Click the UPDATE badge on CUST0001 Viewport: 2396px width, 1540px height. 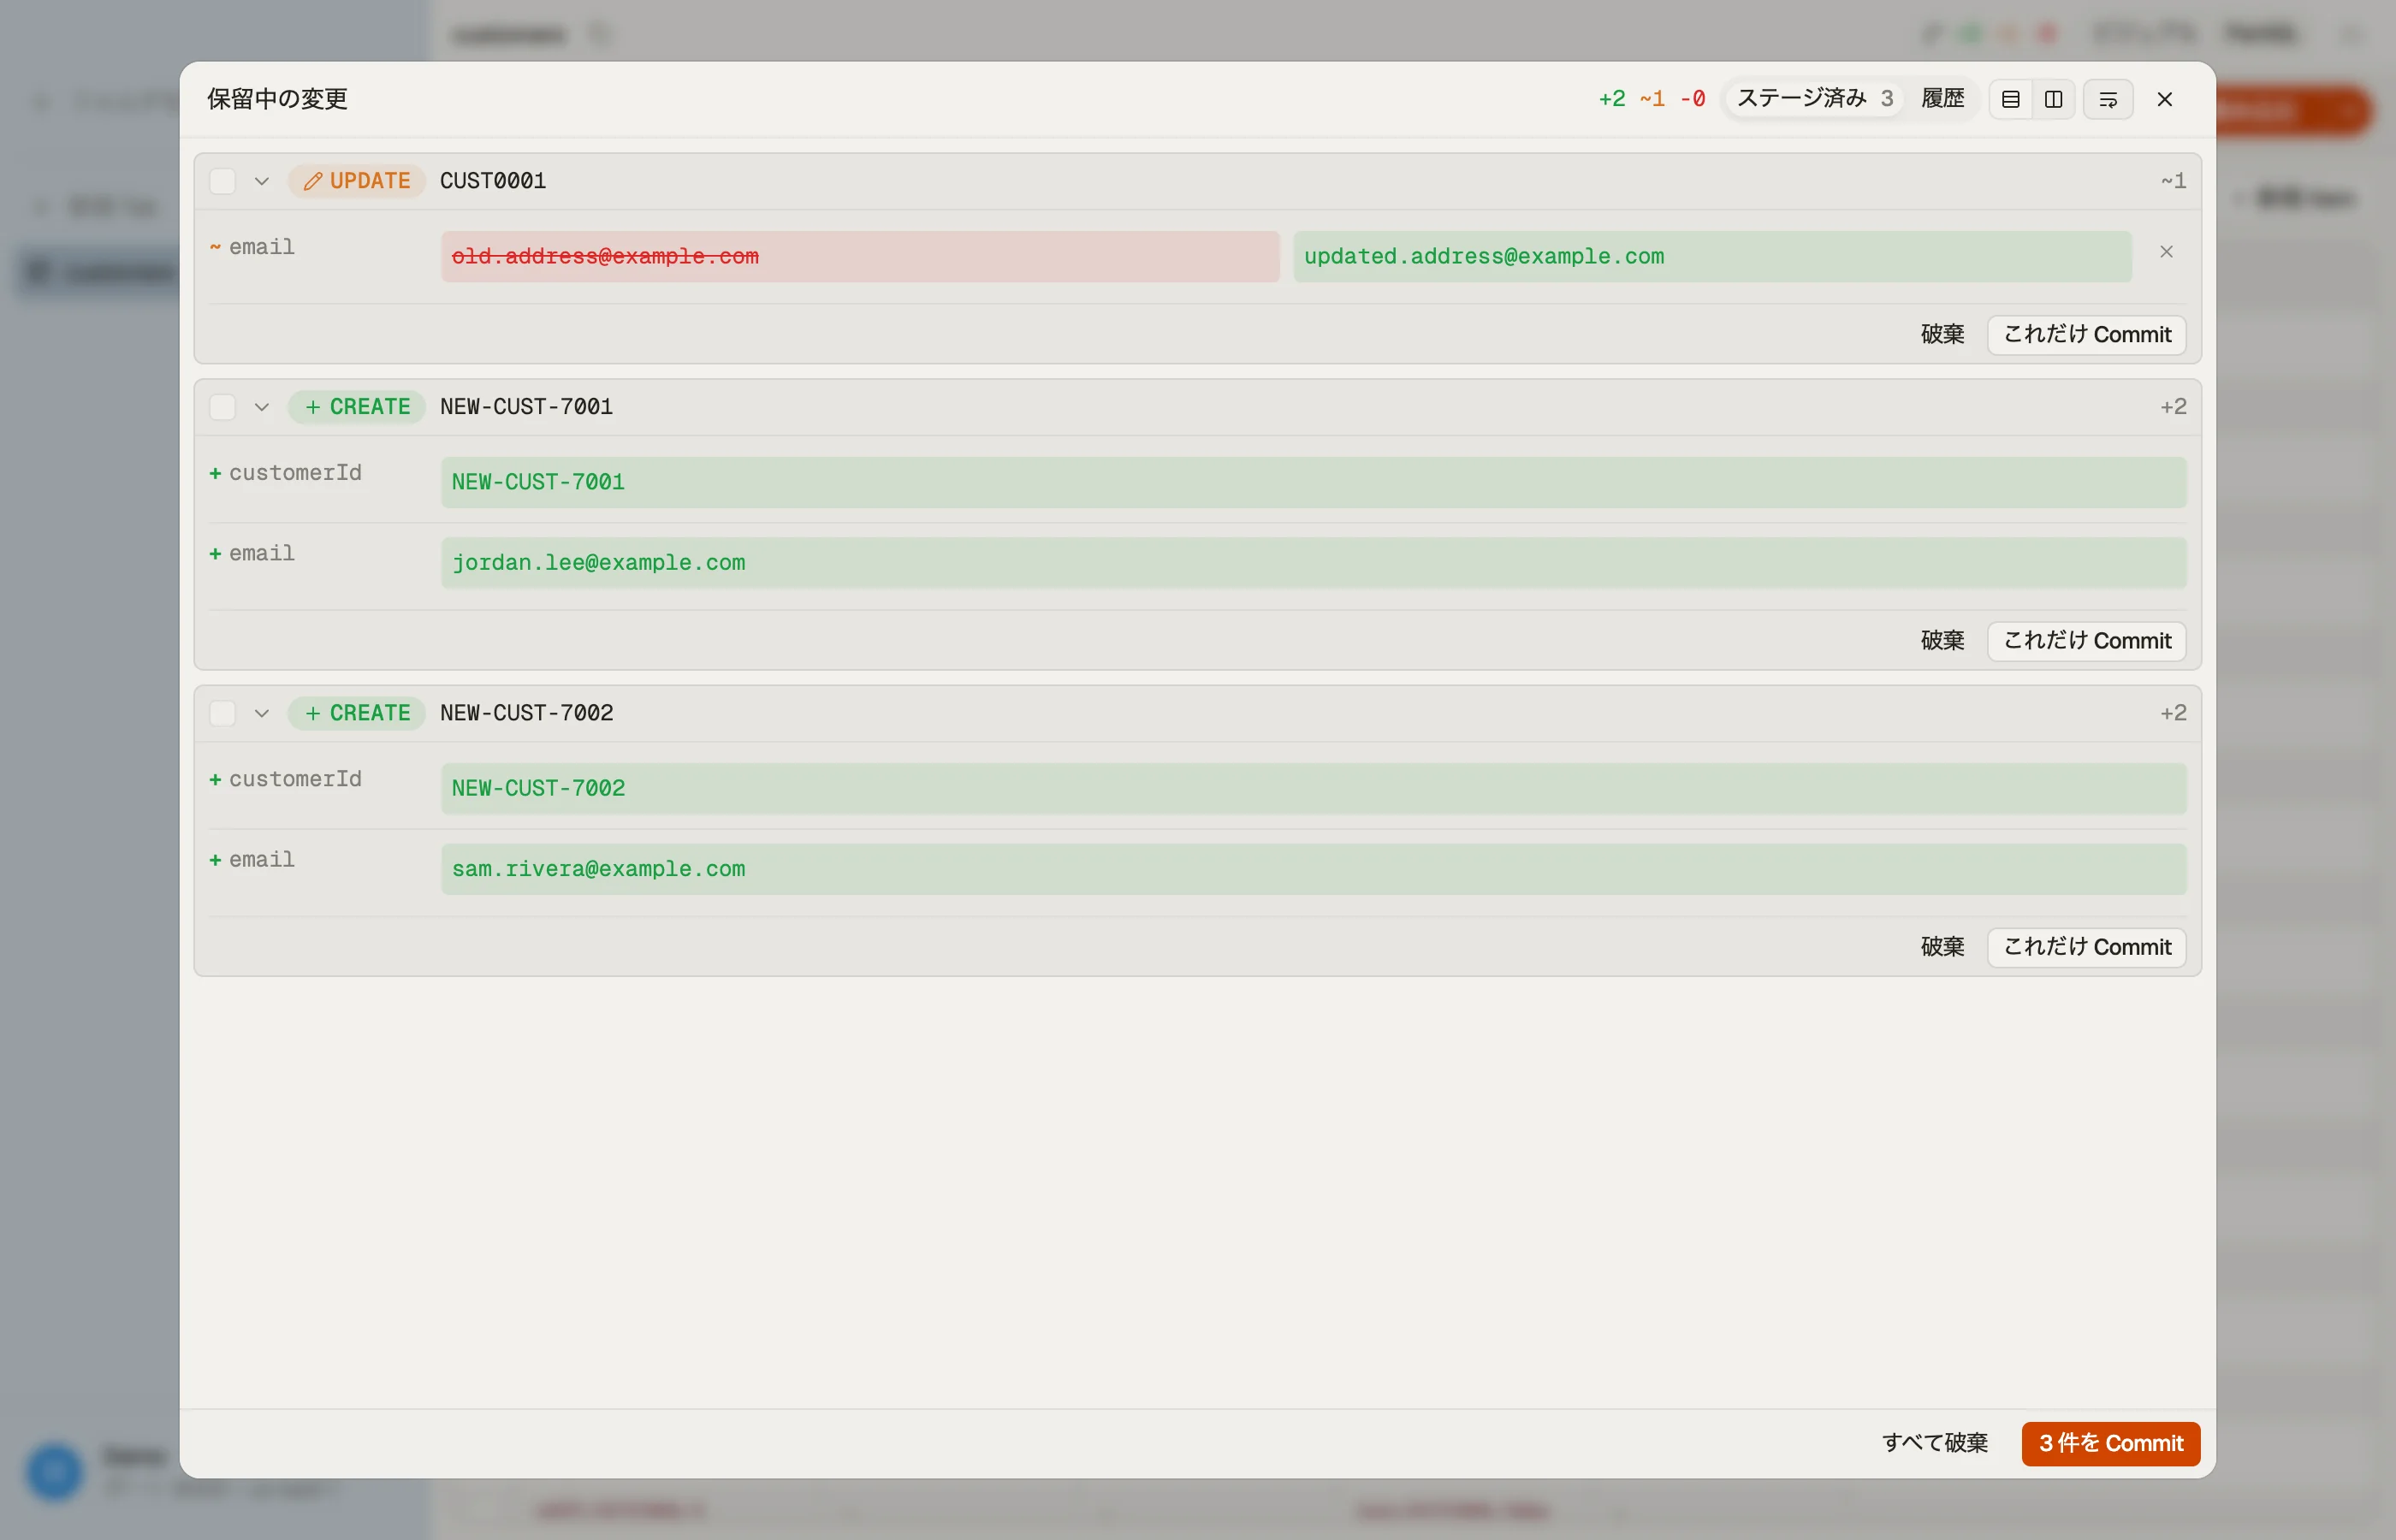click(x=357, y=181)
